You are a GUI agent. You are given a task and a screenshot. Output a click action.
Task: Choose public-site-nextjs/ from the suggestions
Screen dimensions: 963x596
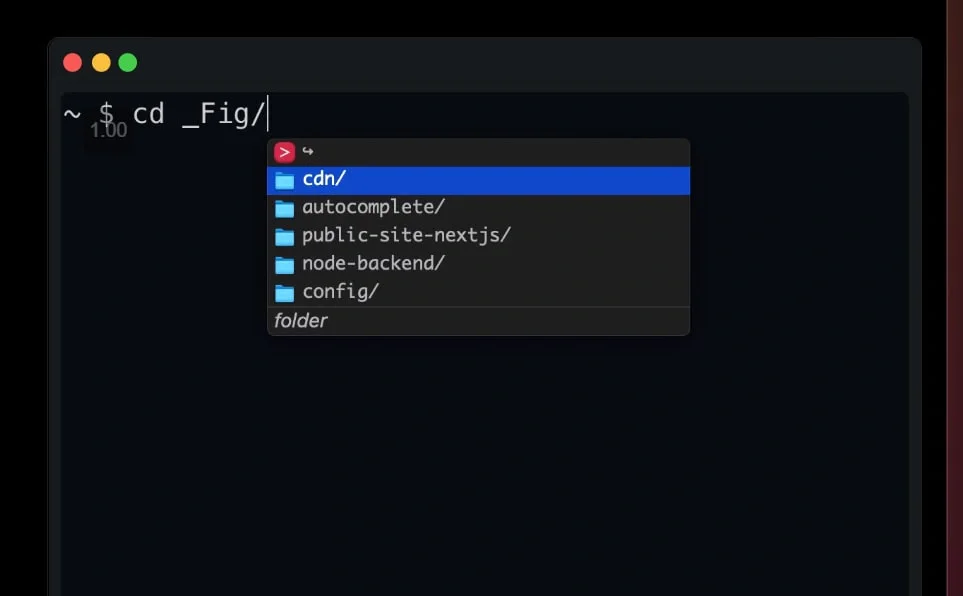tap(406, 235)
